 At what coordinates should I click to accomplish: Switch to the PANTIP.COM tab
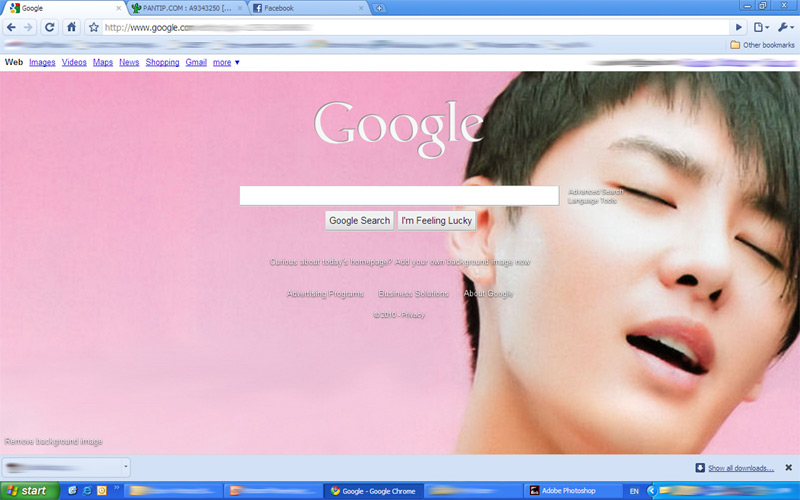pos(187,8)
